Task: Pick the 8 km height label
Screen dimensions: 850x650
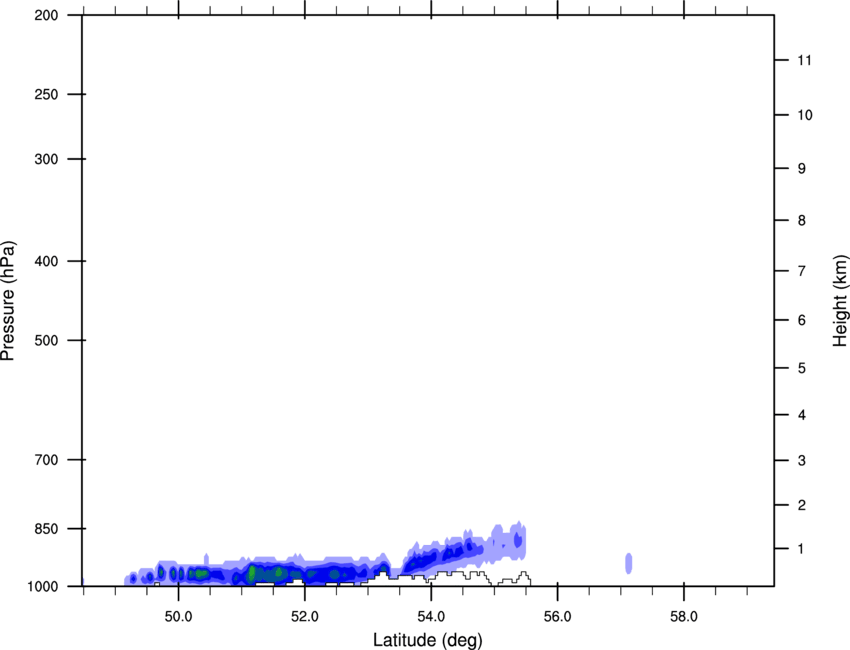Action: tap(801, 220)
